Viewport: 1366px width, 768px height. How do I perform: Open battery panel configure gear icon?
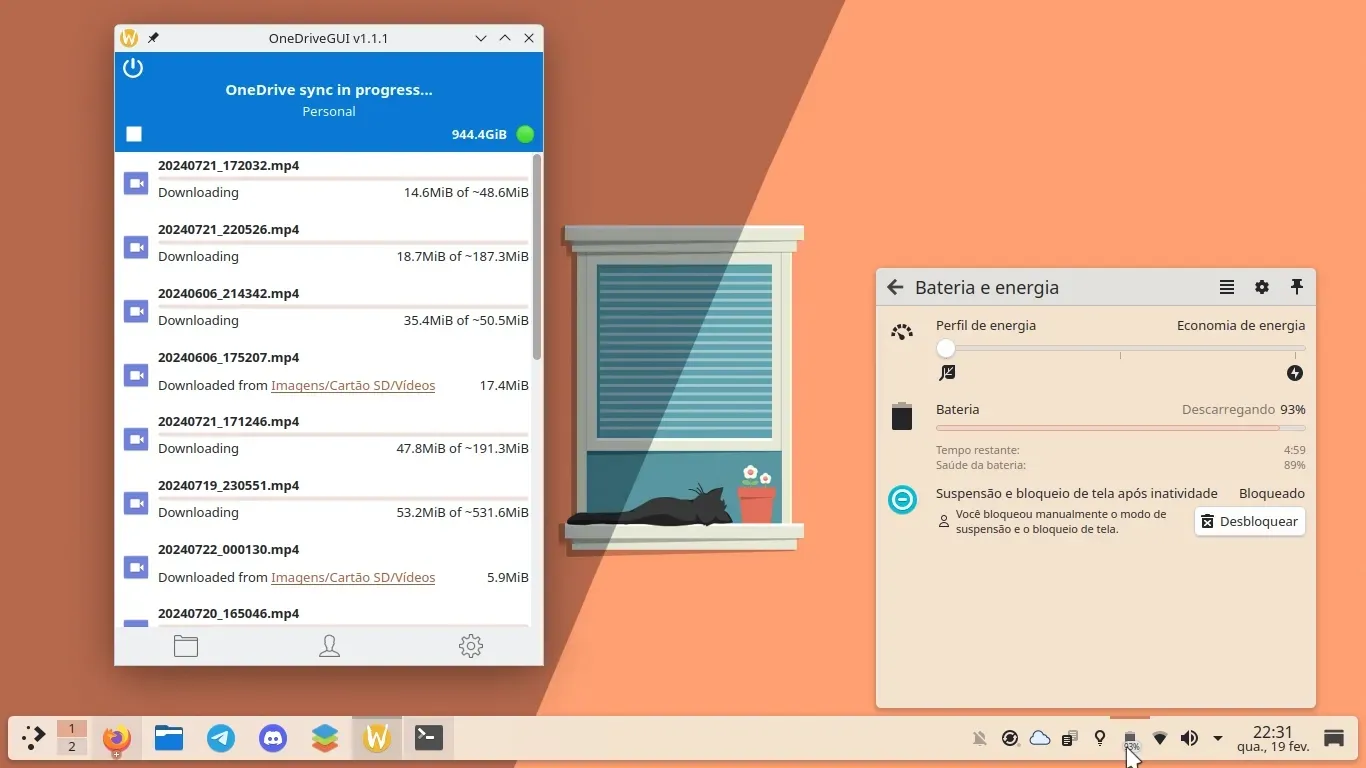coord(1262,287)
